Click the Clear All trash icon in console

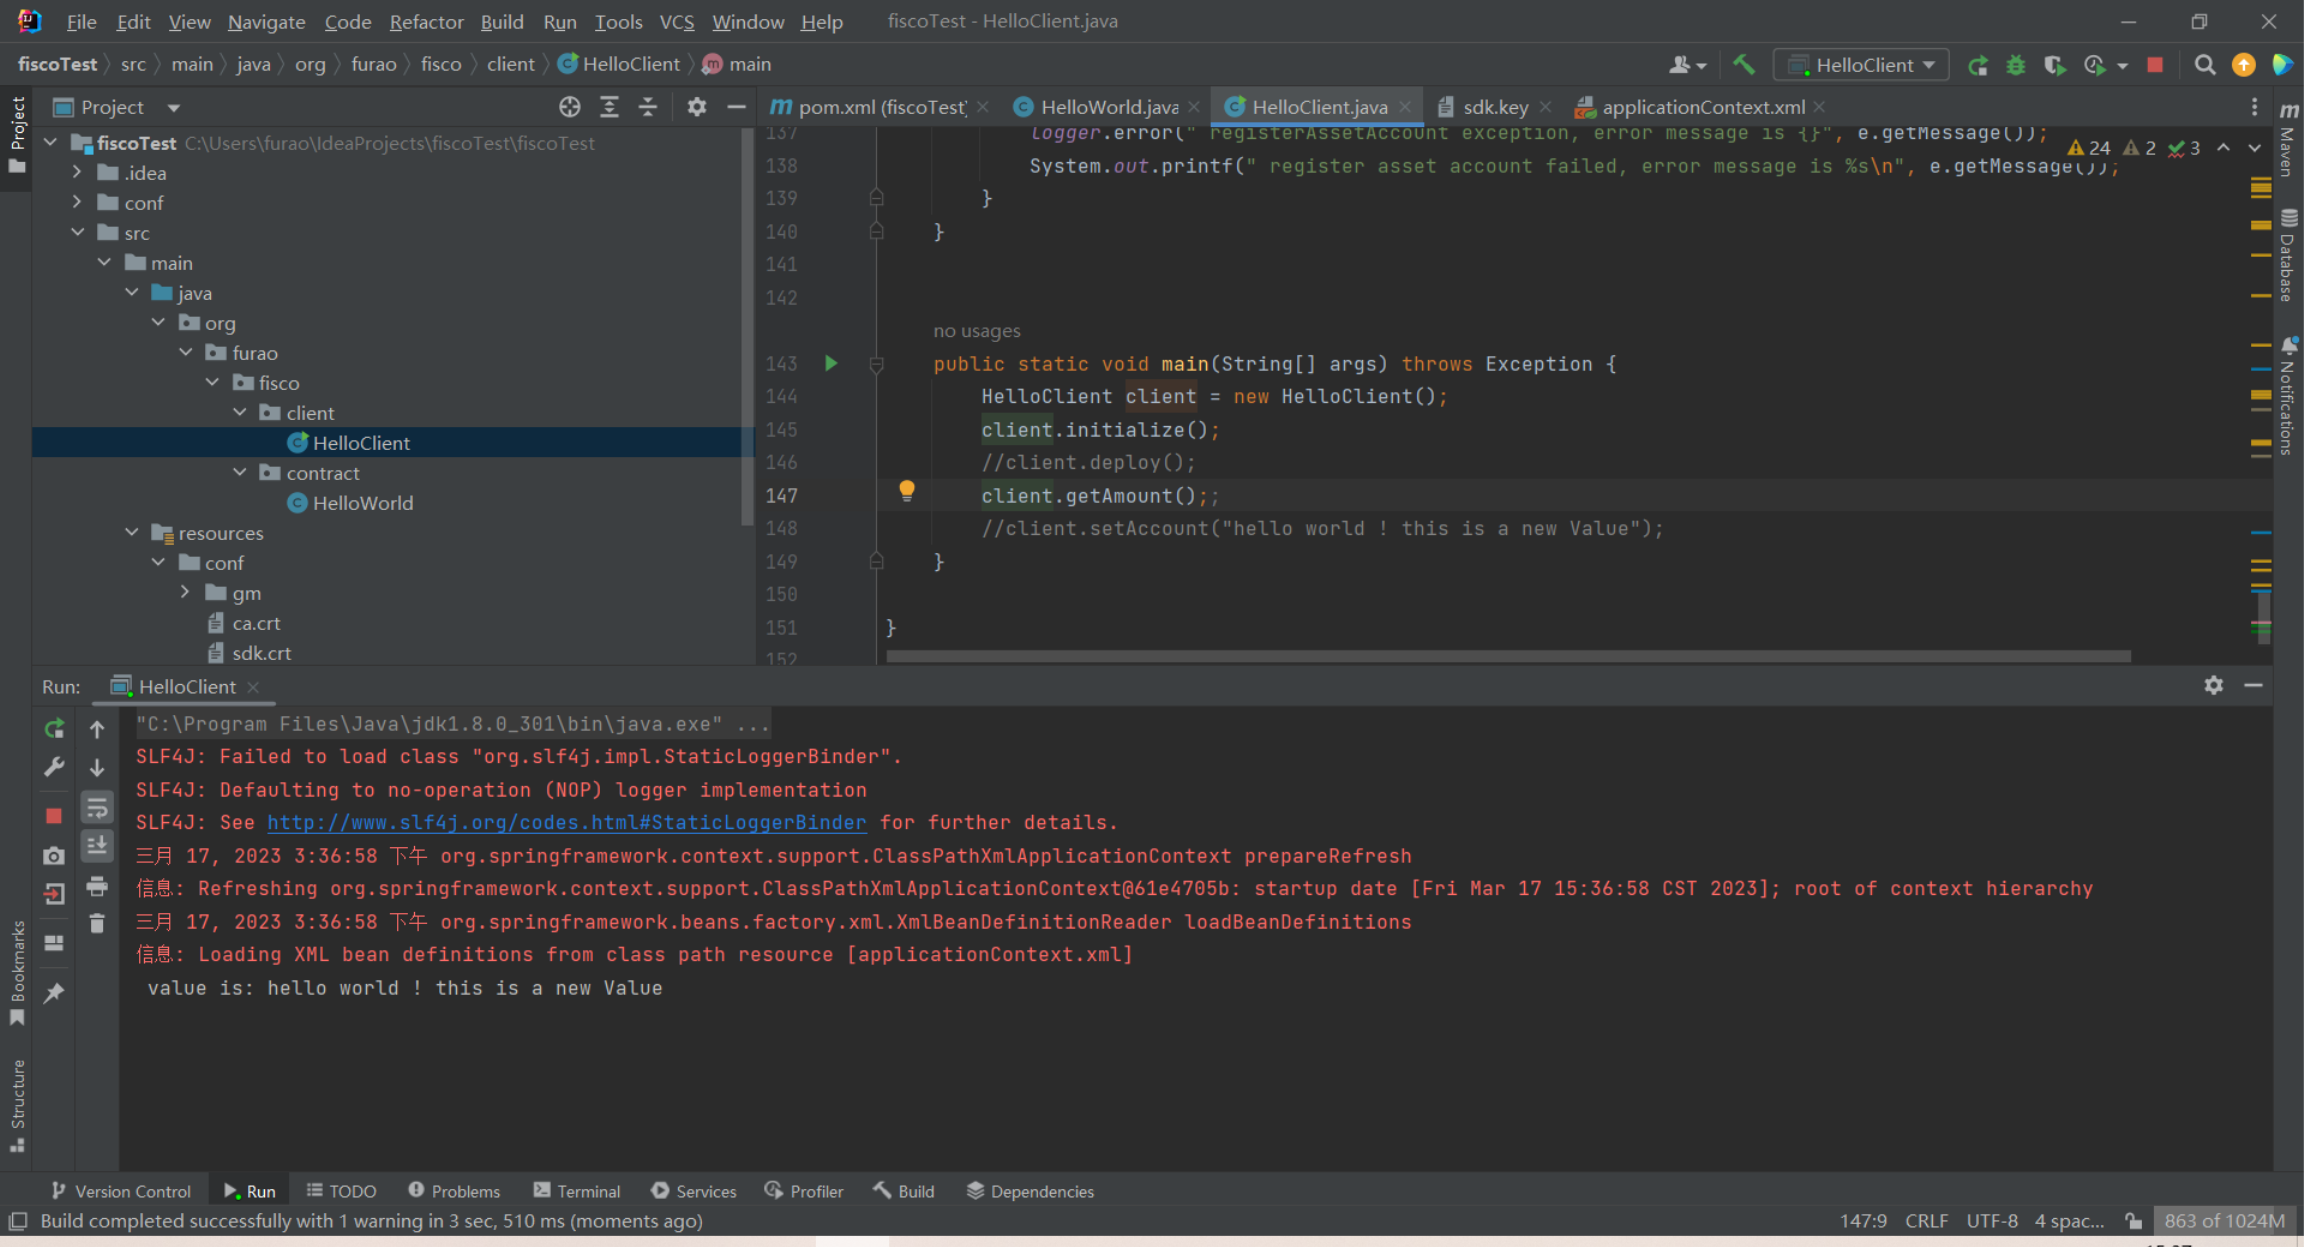pos(97,923)
